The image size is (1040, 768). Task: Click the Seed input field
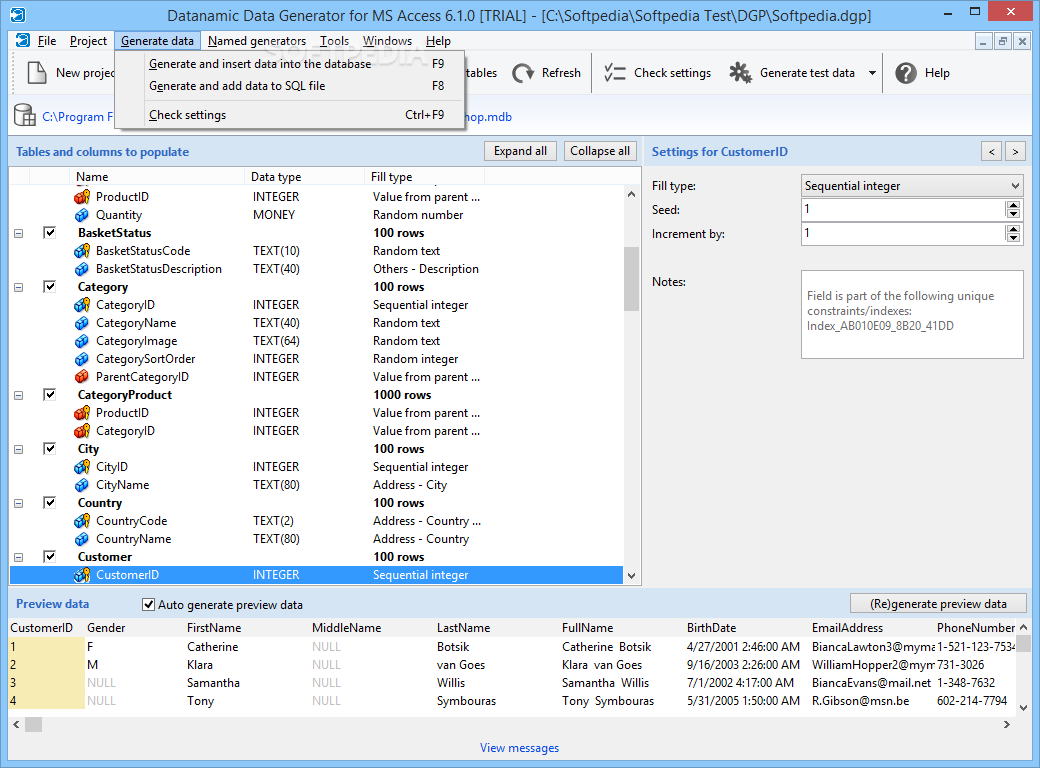tap(903, 210)
